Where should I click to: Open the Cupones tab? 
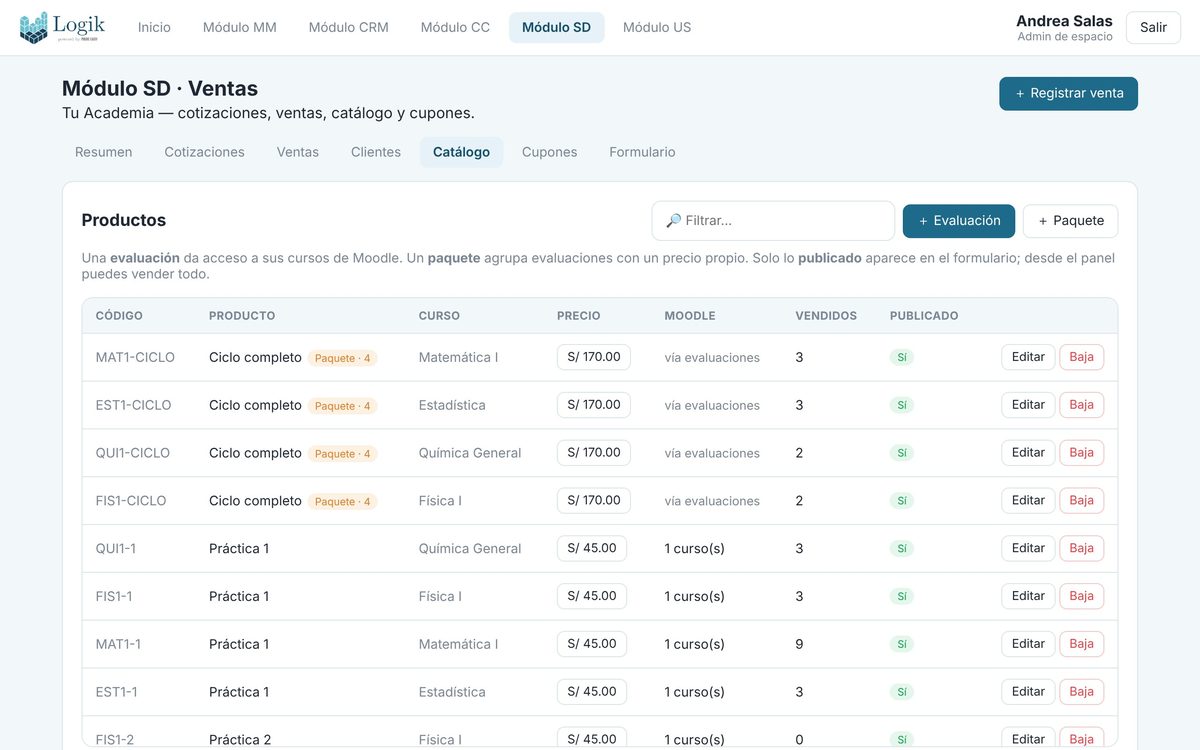tap(550, 152)
